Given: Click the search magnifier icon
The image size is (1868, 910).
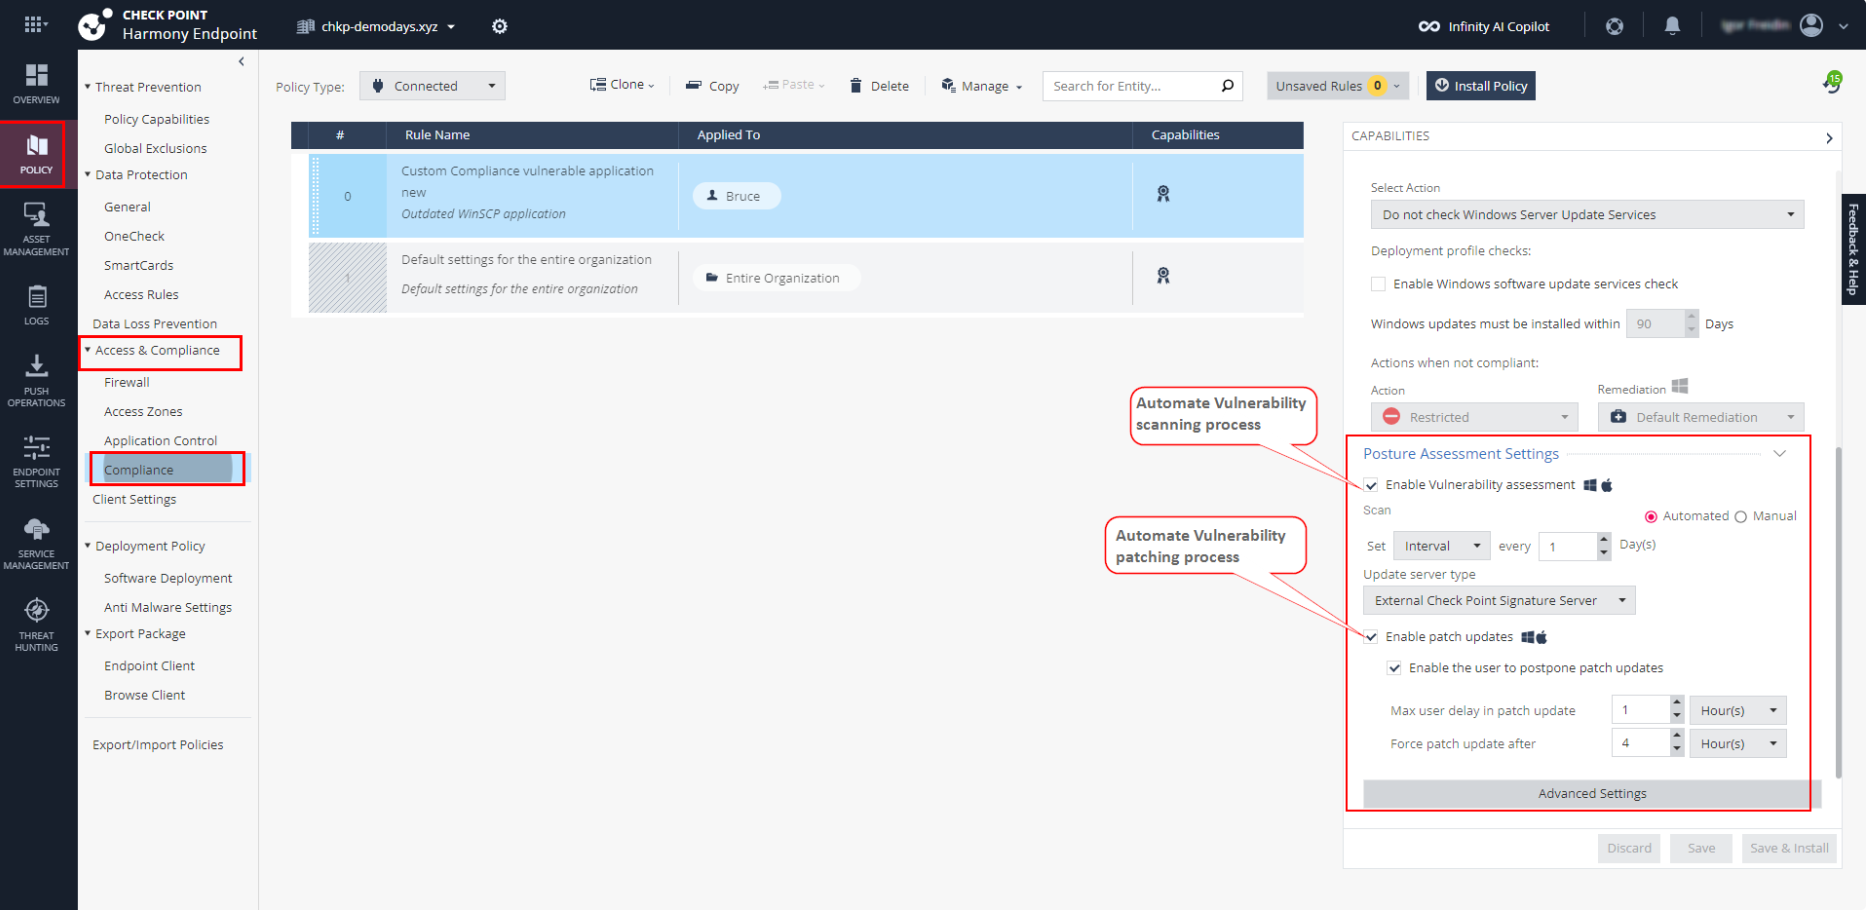Looking at the screenshot, I should (x=1227, y=86).
